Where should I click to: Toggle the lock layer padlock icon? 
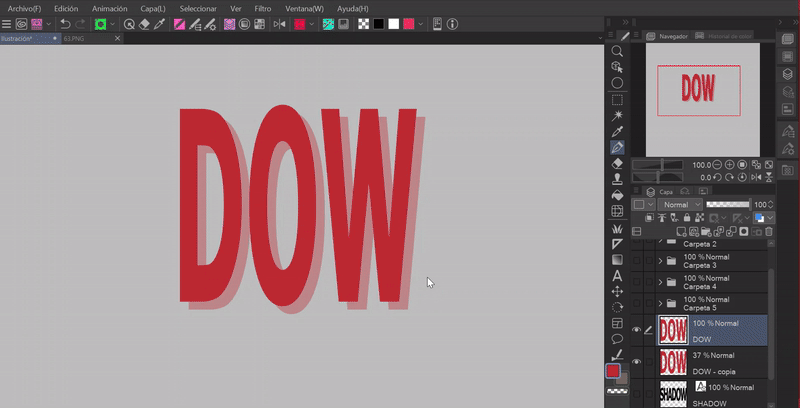click(x=687, y=218)
